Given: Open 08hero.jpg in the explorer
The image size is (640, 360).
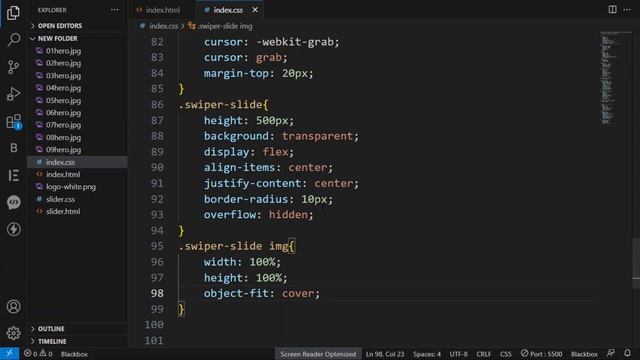Looking at the screenshot, I should click(x=63, y=138).
